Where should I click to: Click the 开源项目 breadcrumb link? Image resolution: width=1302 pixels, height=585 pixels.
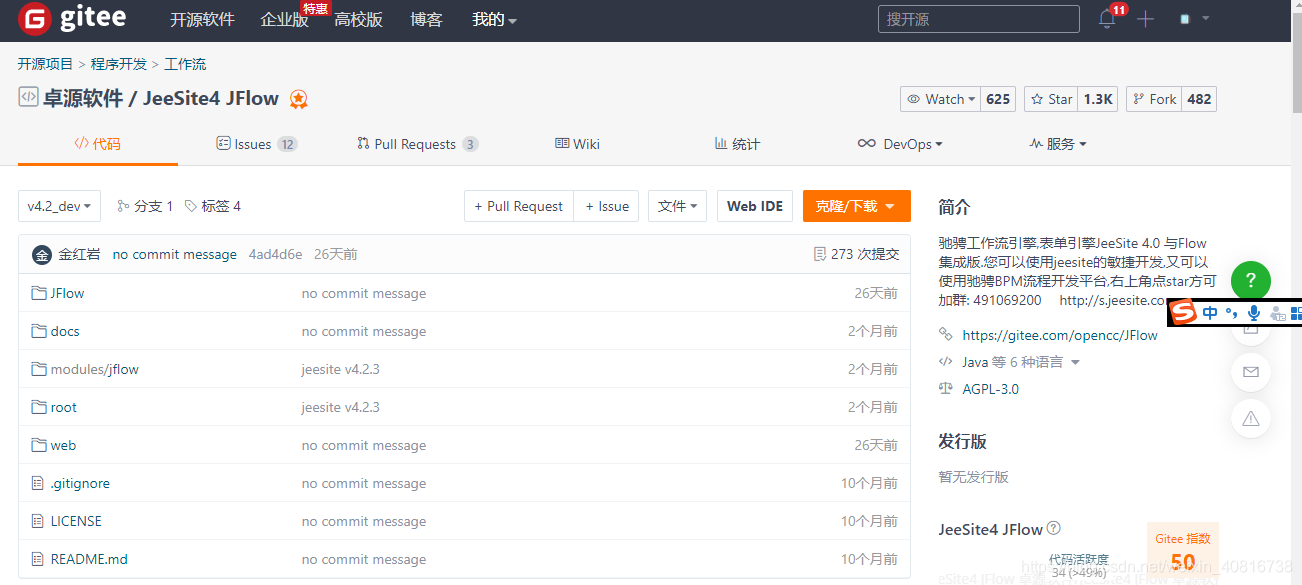point(45,64)
